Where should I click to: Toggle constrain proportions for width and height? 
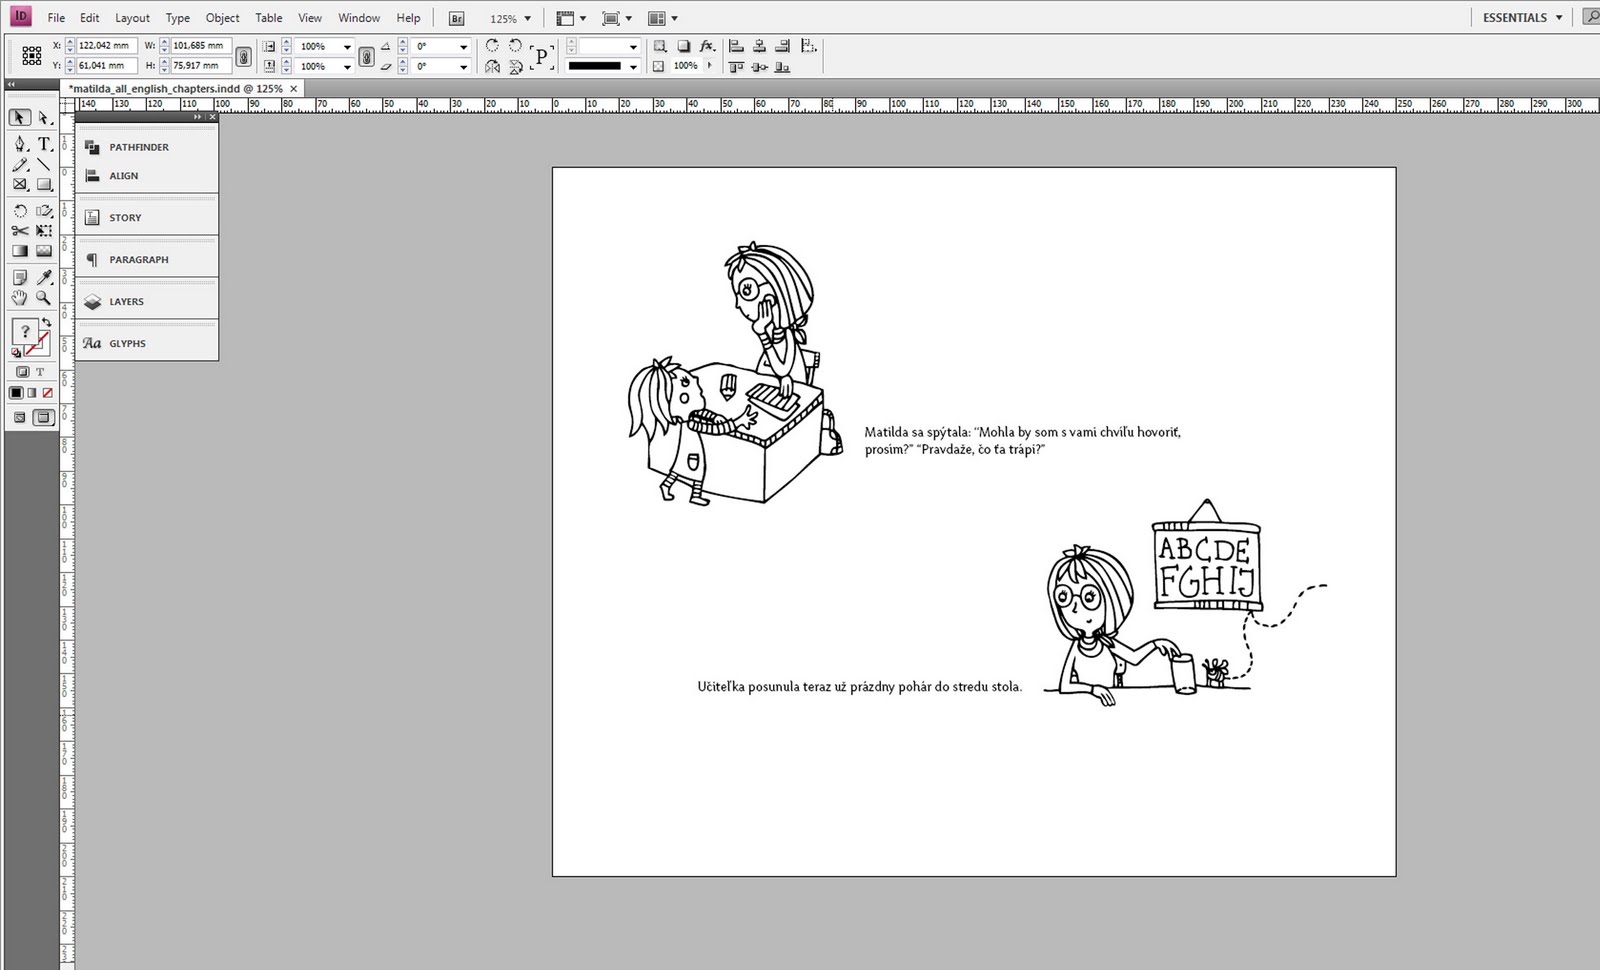point(243,56)
